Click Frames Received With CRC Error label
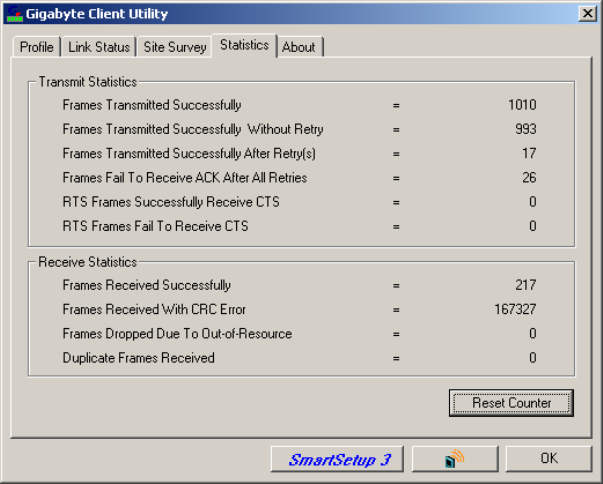Image resolution: width=603 pixels, height=484 pixels. click(154, 309)
